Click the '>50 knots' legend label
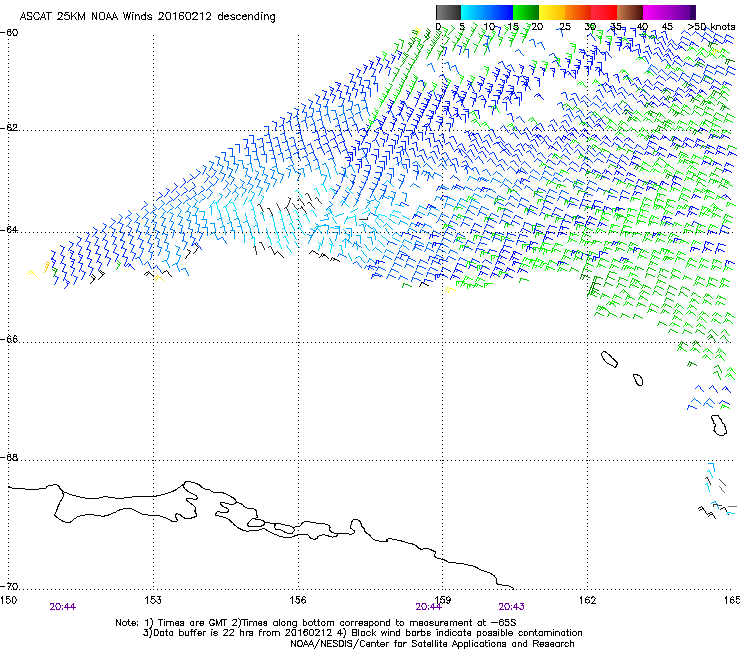 (x=711, y=27)
